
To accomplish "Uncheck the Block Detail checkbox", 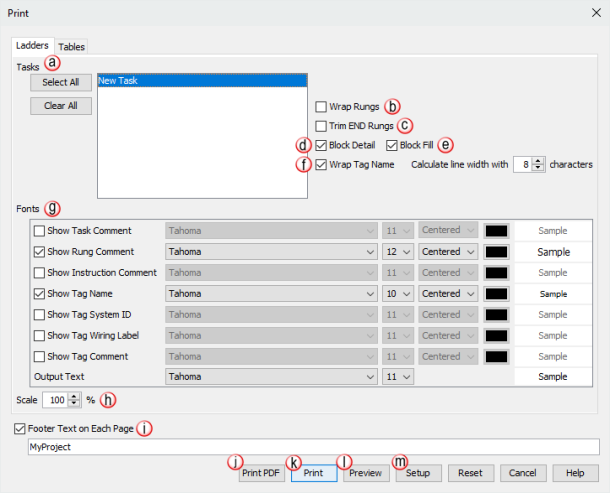I will tap(321, 145).
